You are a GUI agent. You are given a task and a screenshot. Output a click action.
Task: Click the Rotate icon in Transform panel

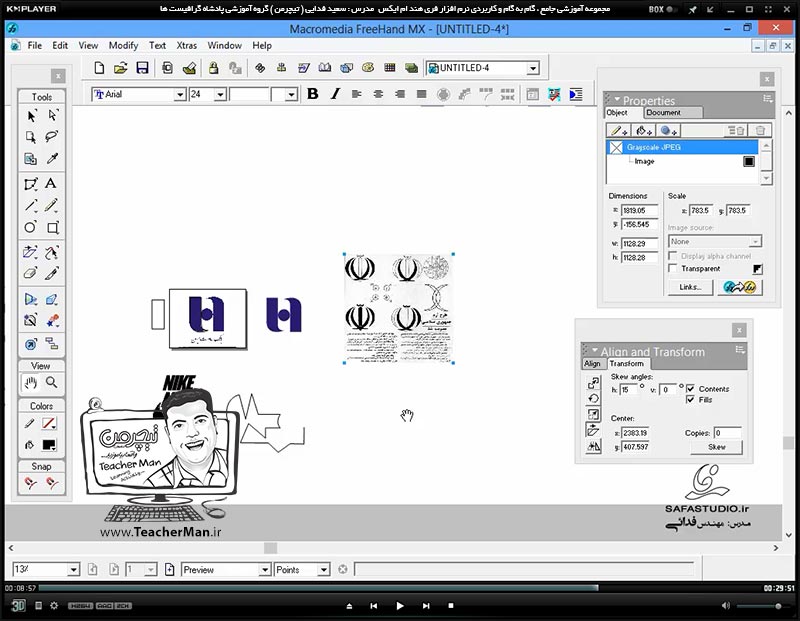coord(593,399)
